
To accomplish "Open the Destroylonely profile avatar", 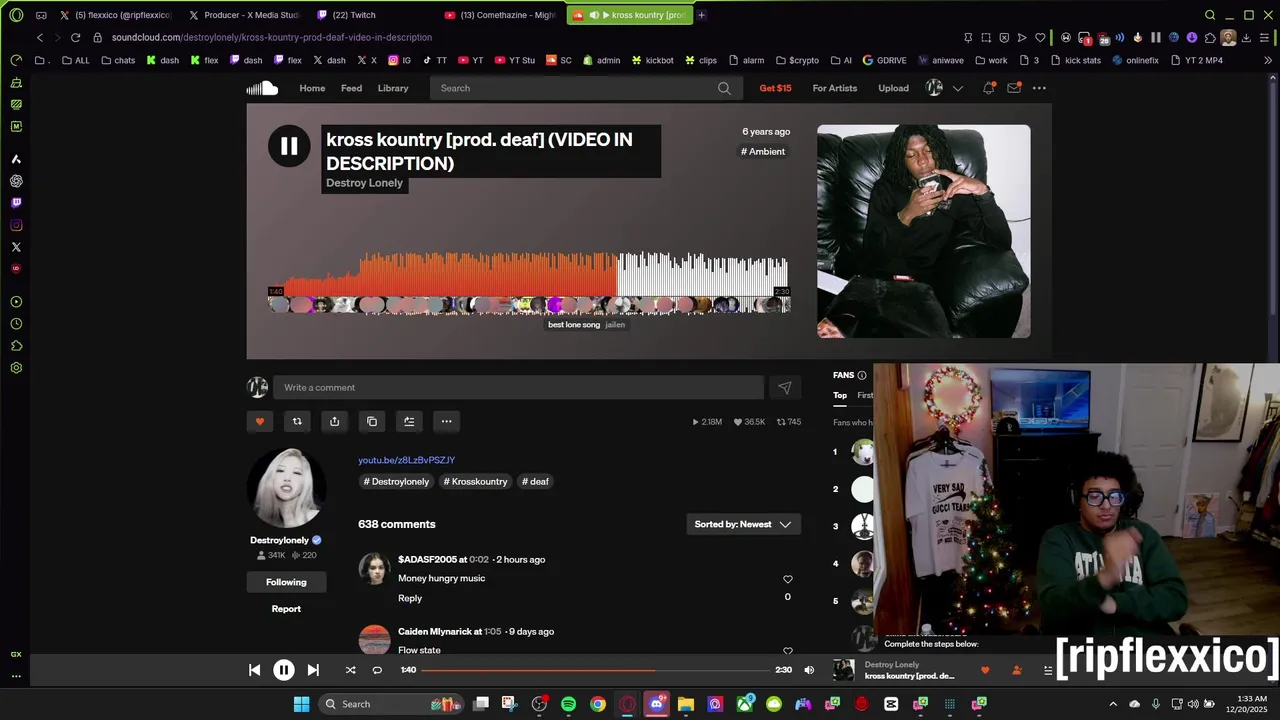I will click(x=286, y=488).
